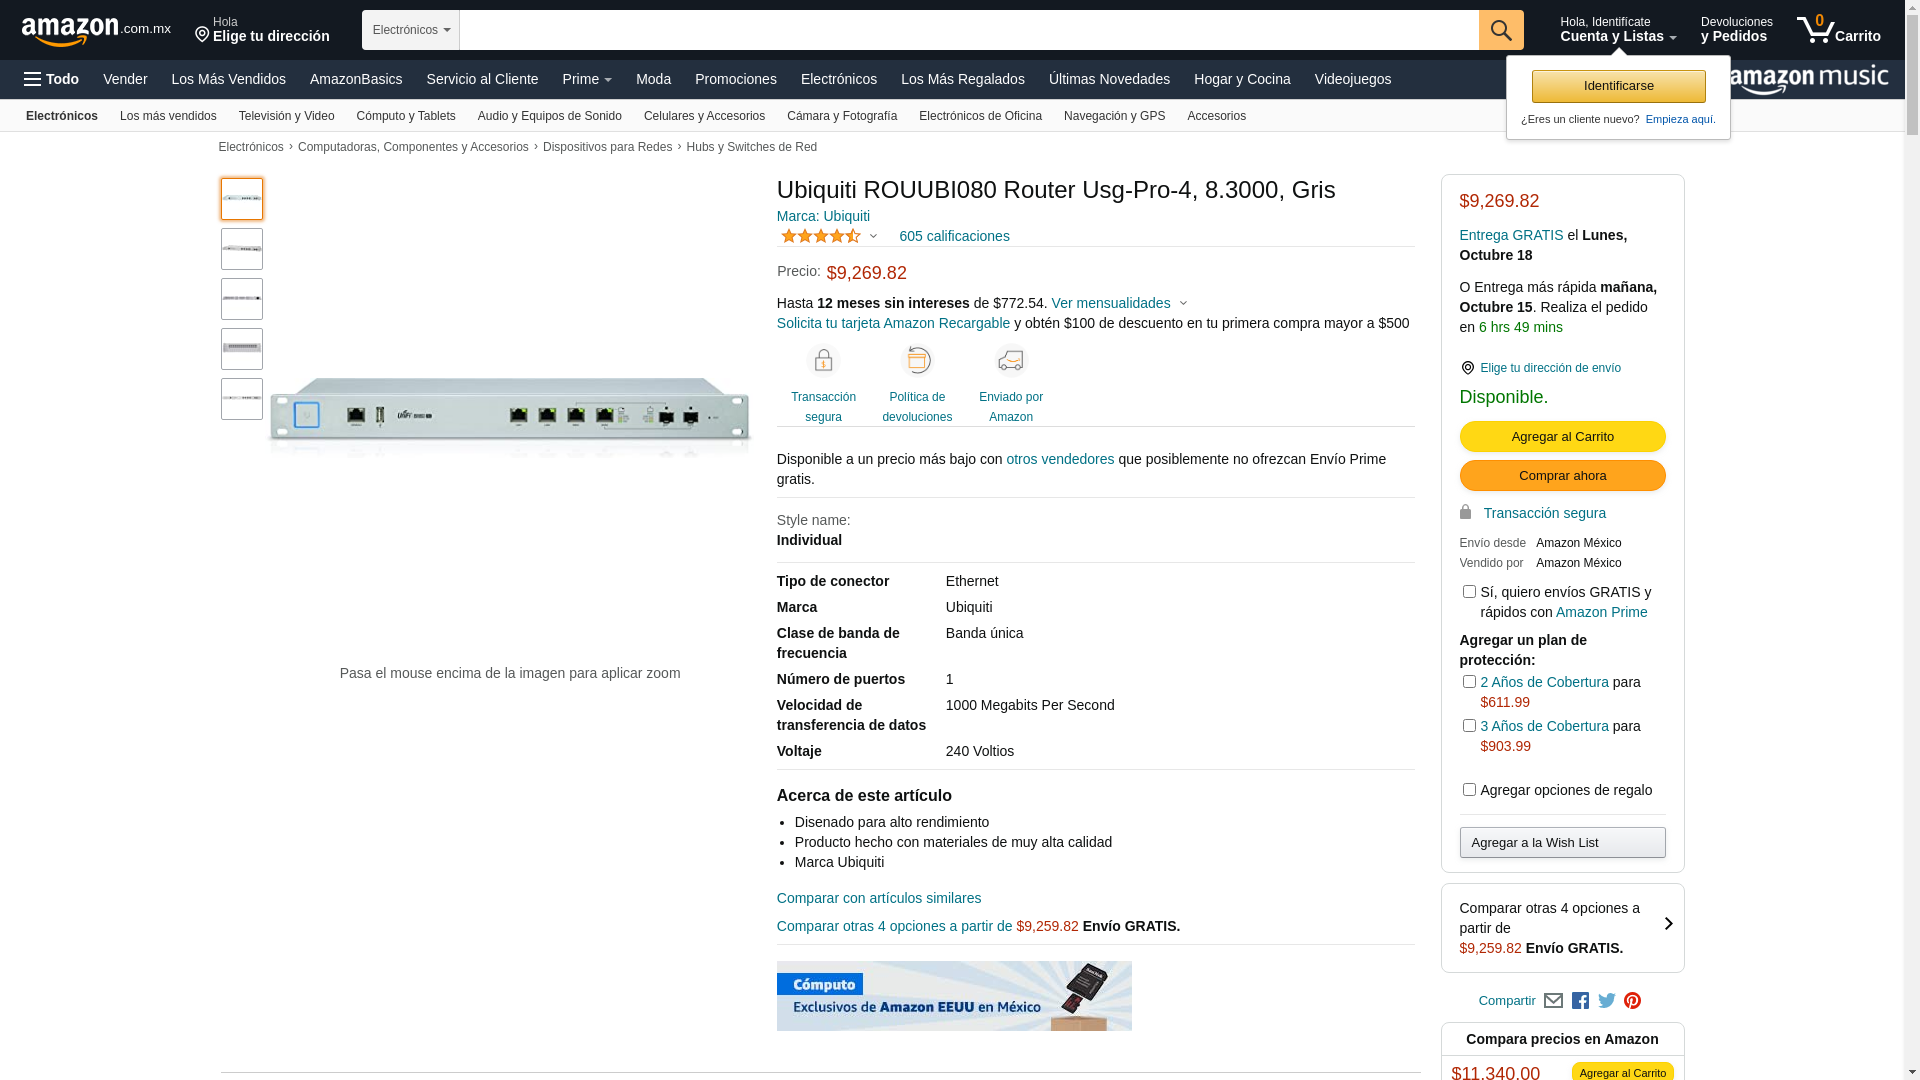Expand the Electrónicos search category dropdown
The width and height of the screenshot is (1920, 1080).
pos(411,30)
